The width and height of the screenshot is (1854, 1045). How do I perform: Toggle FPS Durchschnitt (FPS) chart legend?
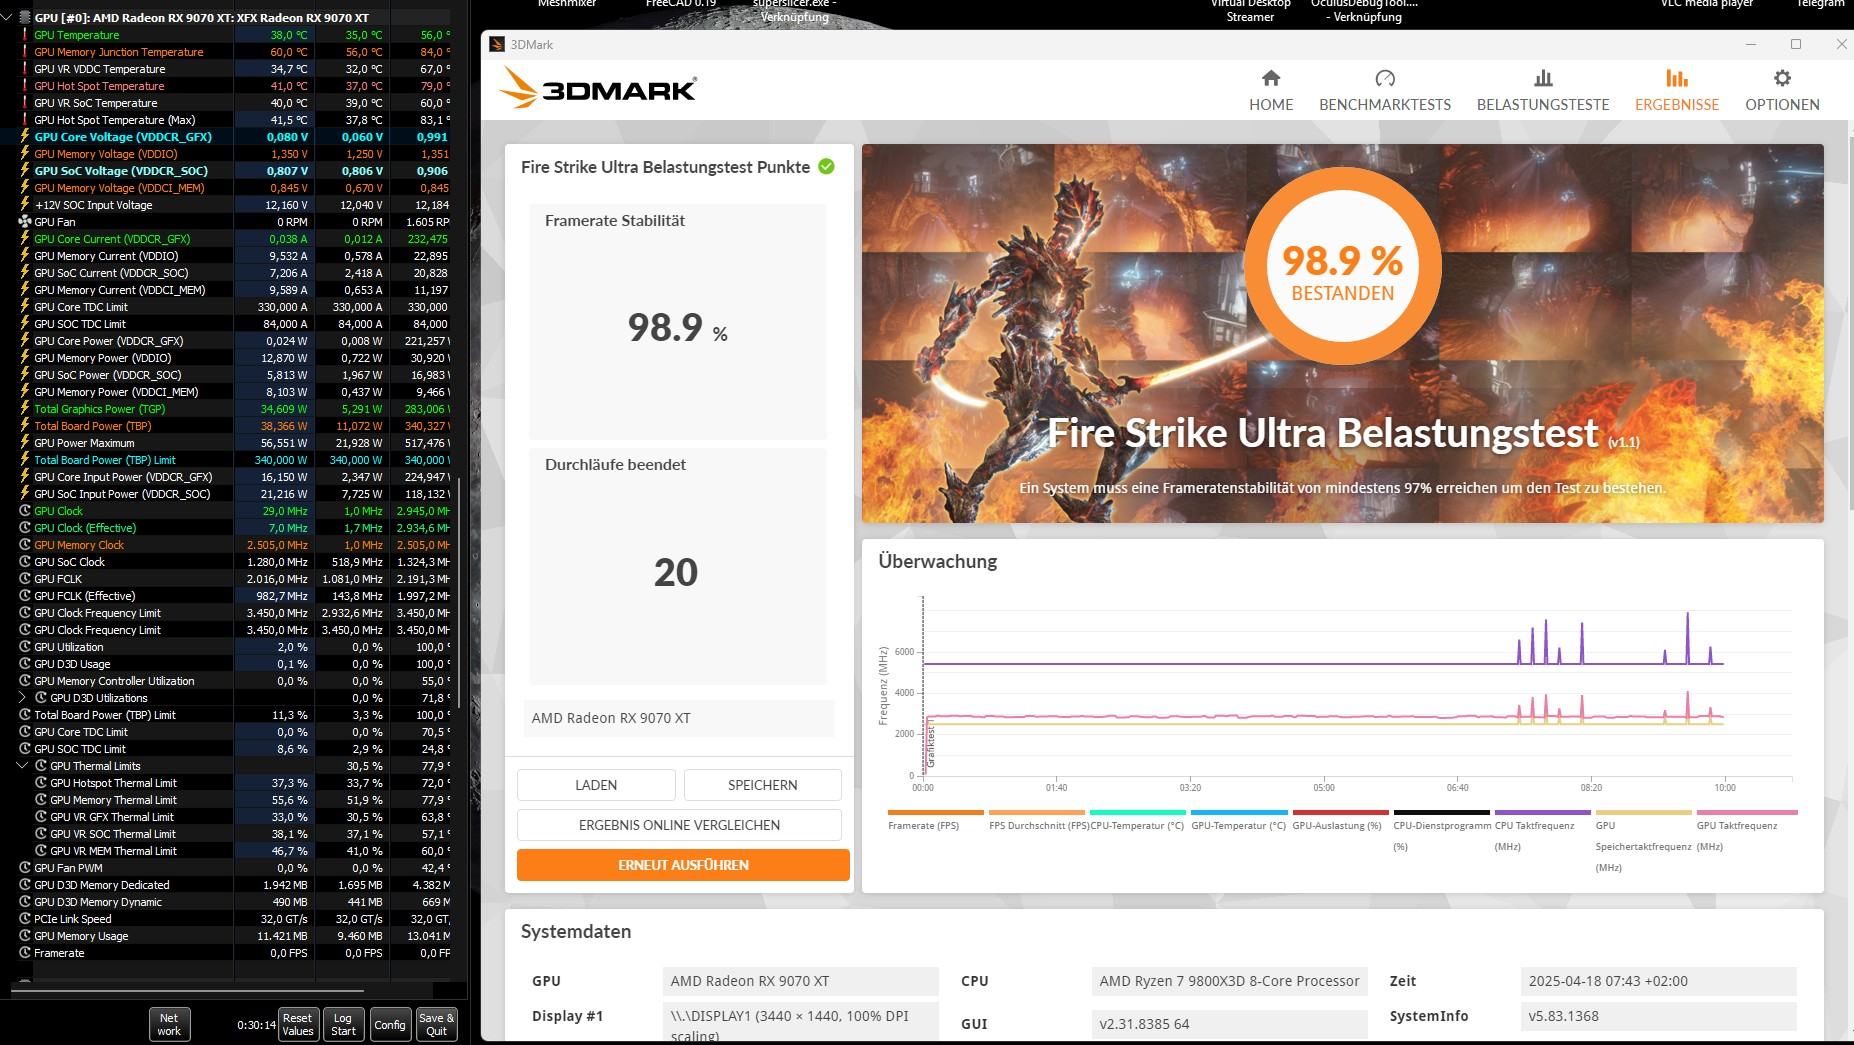[x=1038, y=822]
